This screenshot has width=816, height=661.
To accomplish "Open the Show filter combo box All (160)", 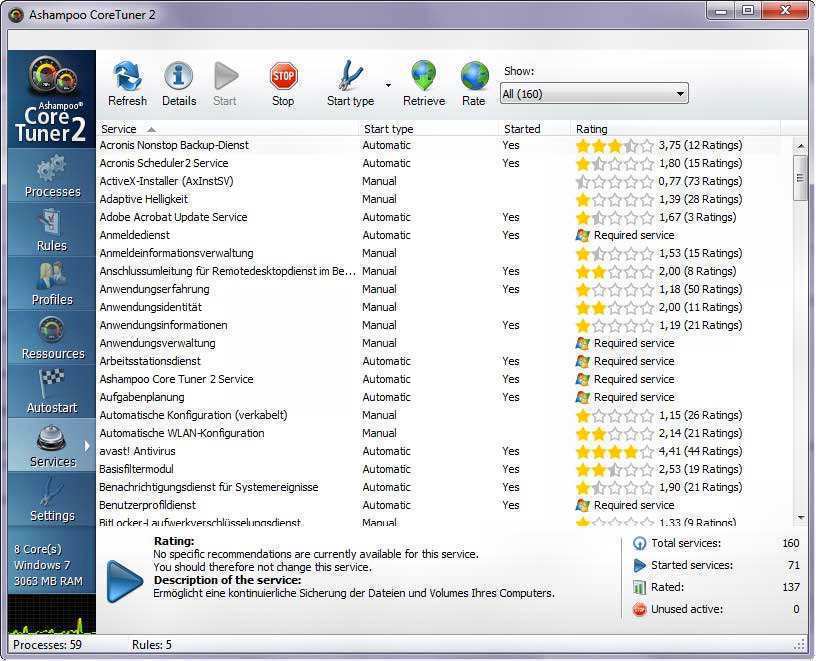I will click(594, 94).
